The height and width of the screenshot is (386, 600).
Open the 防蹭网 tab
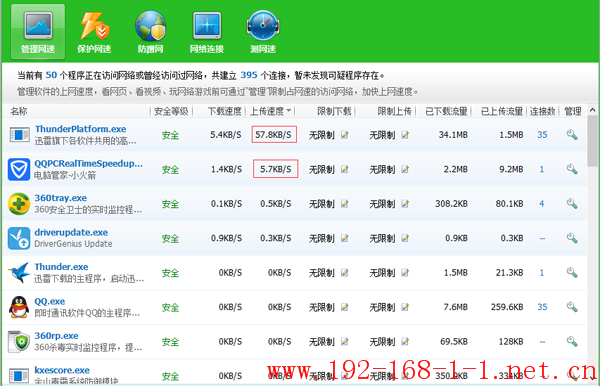pos(150,33)
